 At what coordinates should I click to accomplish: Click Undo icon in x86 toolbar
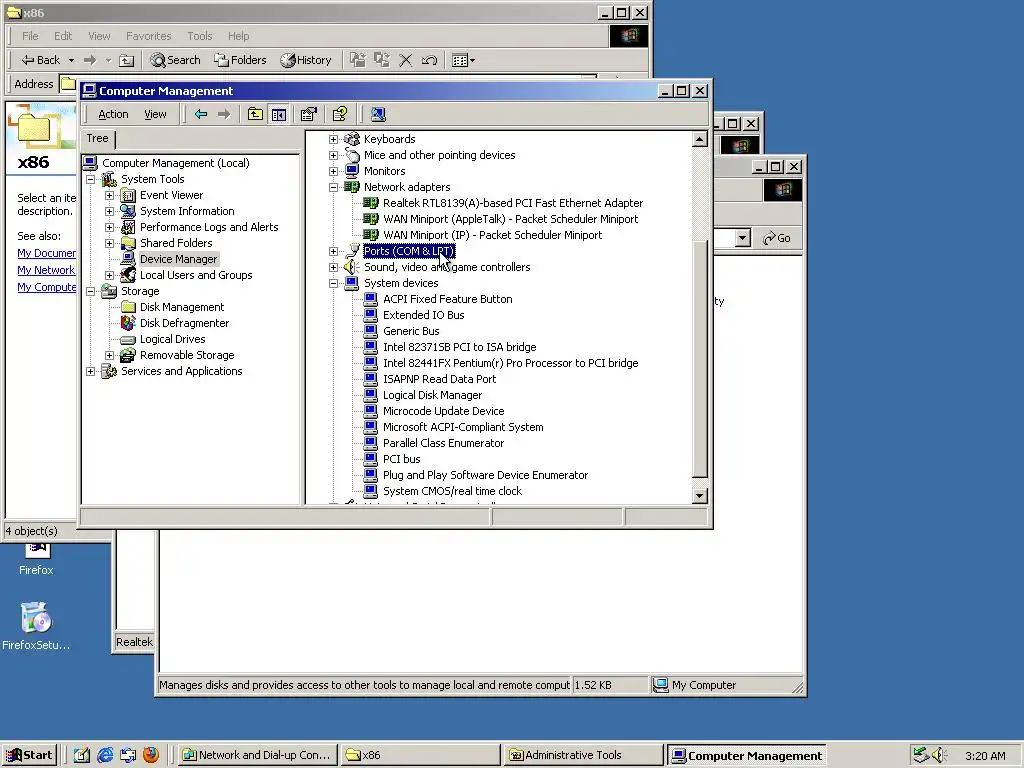tap(429, 60)
